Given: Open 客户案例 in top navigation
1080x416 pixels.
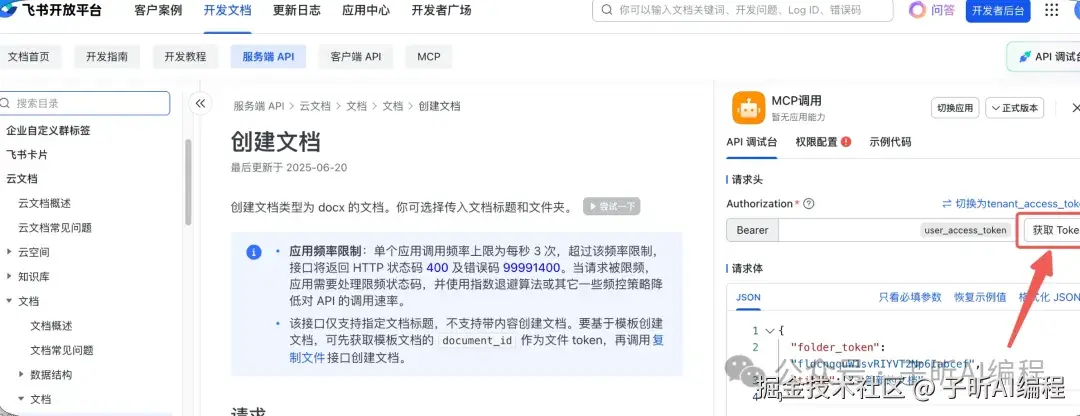Looking at the screenshot, I should pyautogui.click(x=158, y=10).
